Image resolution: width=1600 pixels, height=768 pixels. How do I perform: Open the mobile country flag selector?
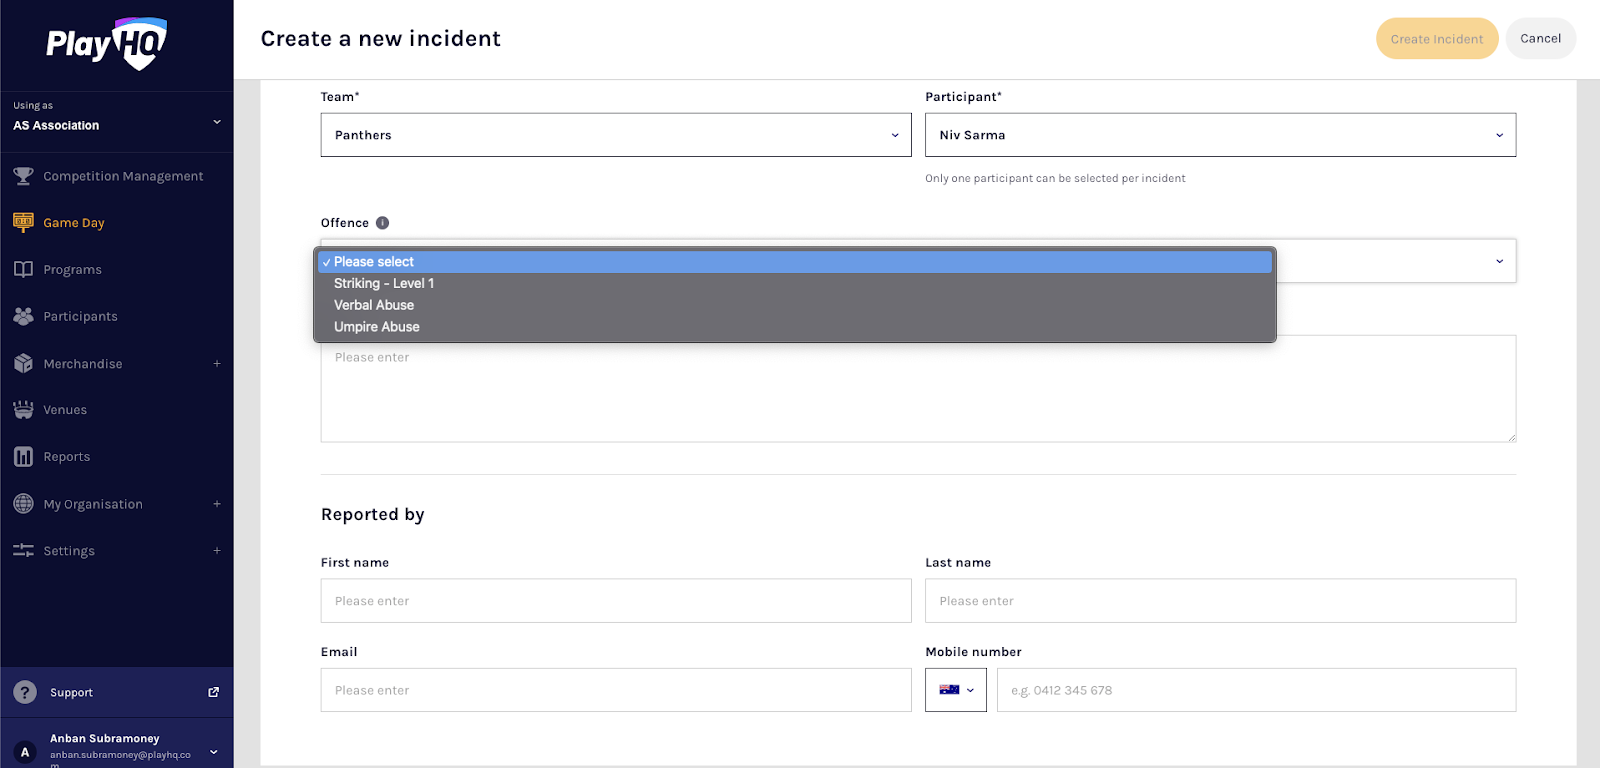click(x=955, y=690)
